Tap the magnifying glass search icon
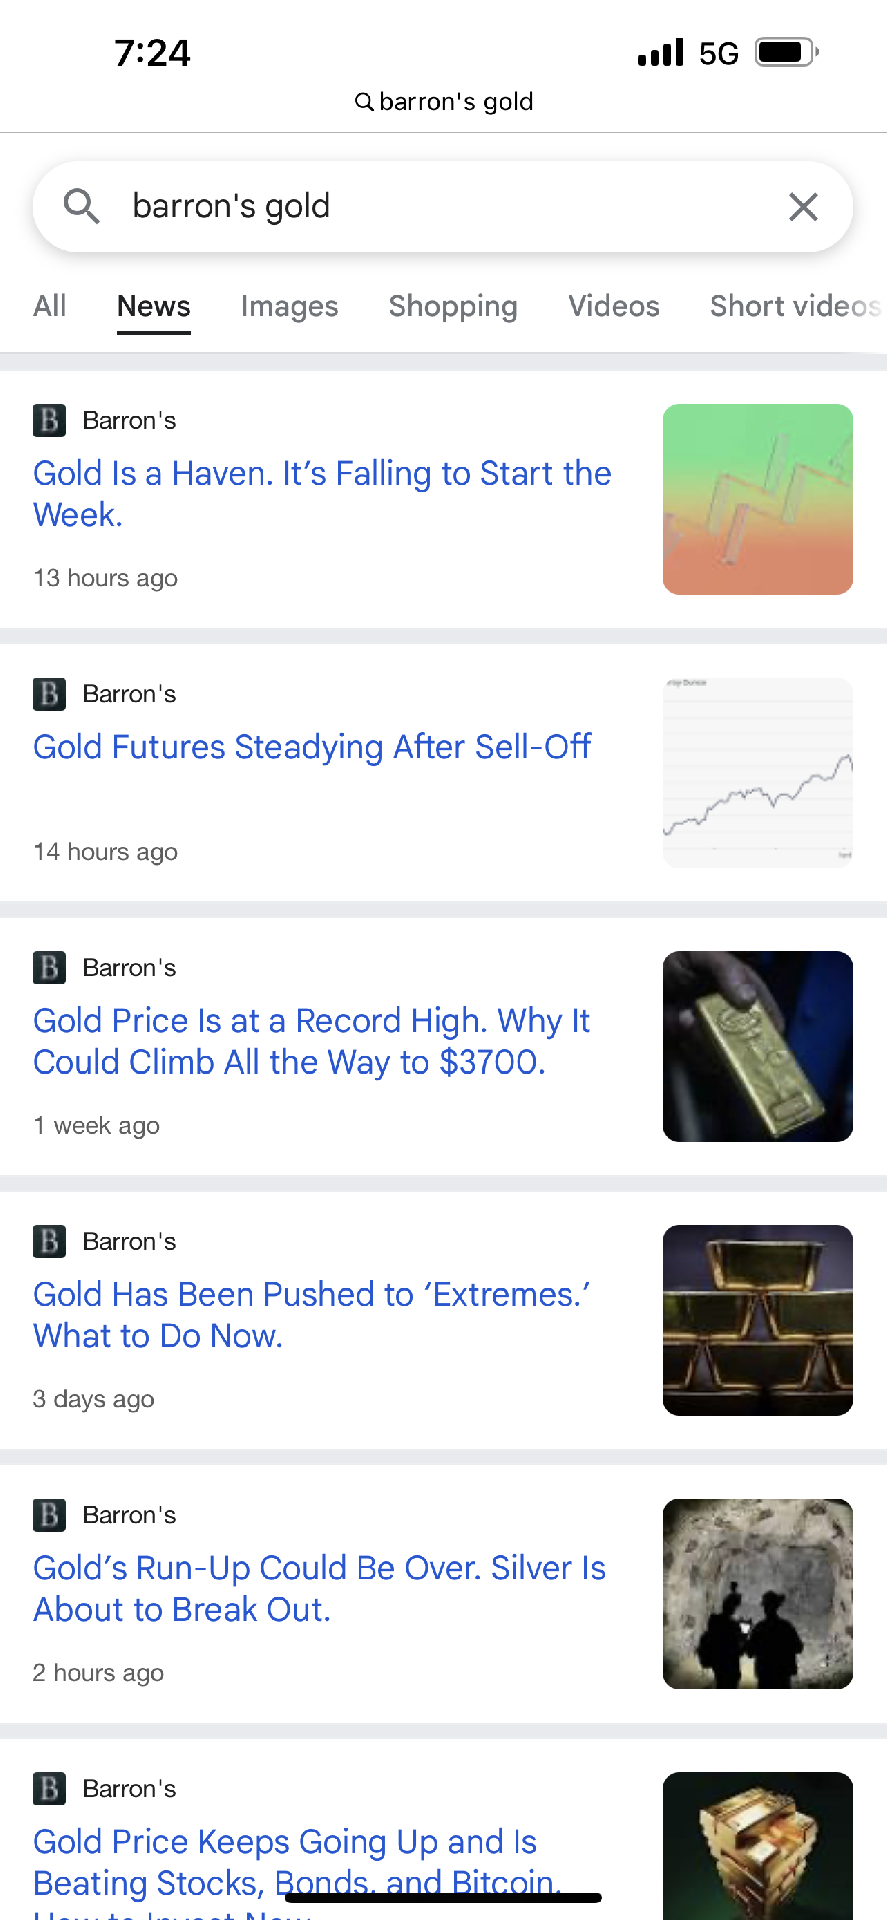Viewport: 887px width, 1920px height. tap(81, 207)
